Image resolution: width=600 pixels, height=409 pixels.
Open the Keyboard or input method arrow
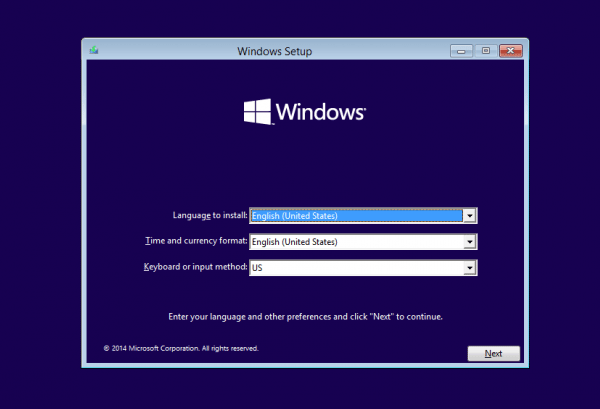click(x=470, y=268)
